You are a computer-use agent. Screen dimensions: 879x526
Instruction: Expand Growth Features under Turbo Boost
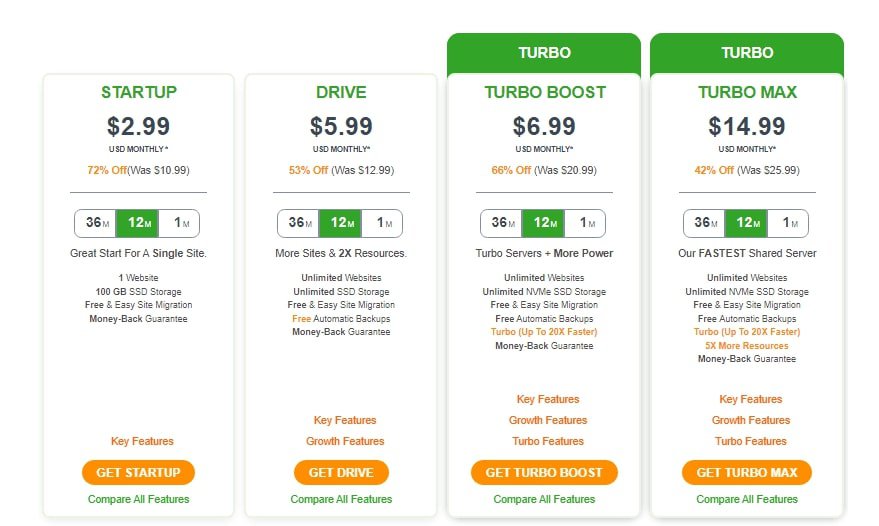click(548, 420)
